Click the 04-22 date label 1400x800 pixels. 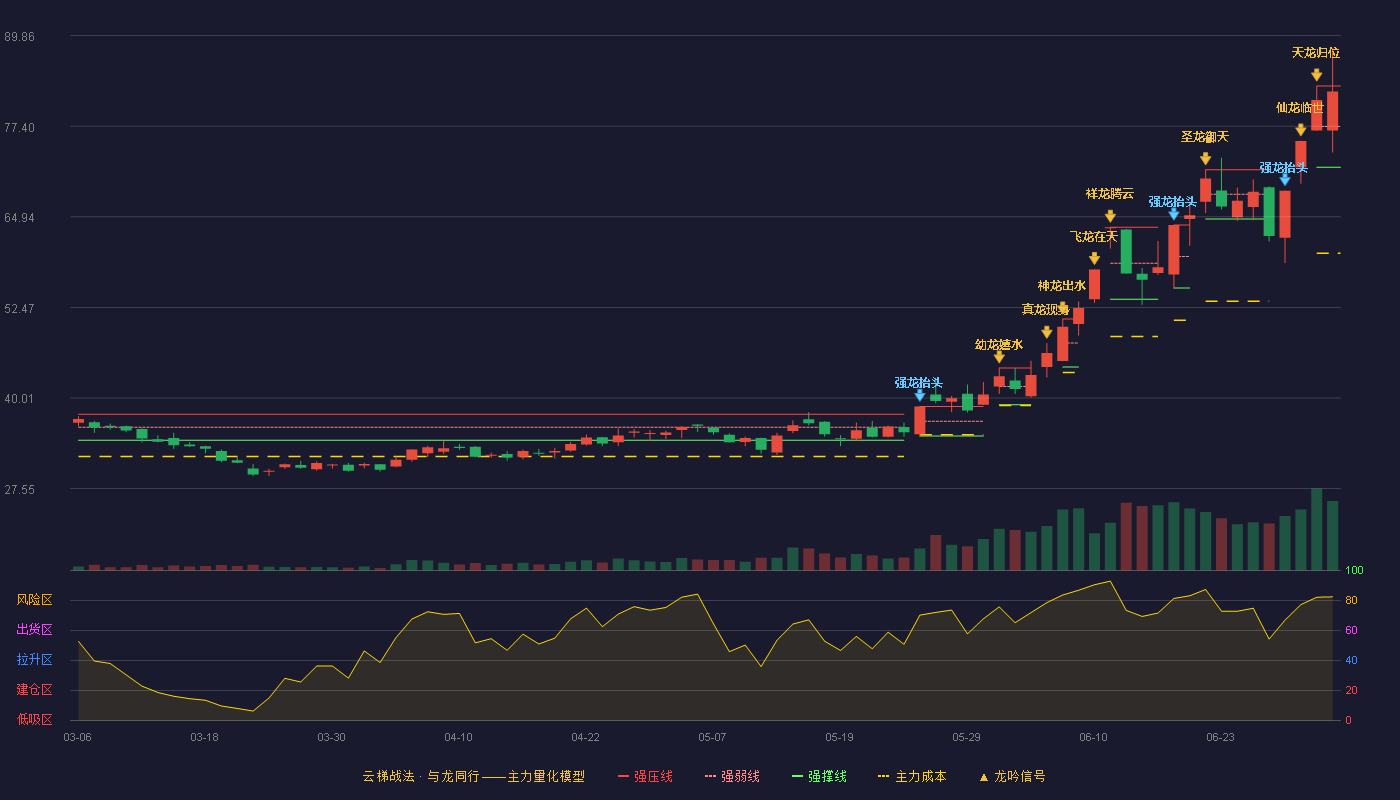pyautogui.click(x=585, y=737)
